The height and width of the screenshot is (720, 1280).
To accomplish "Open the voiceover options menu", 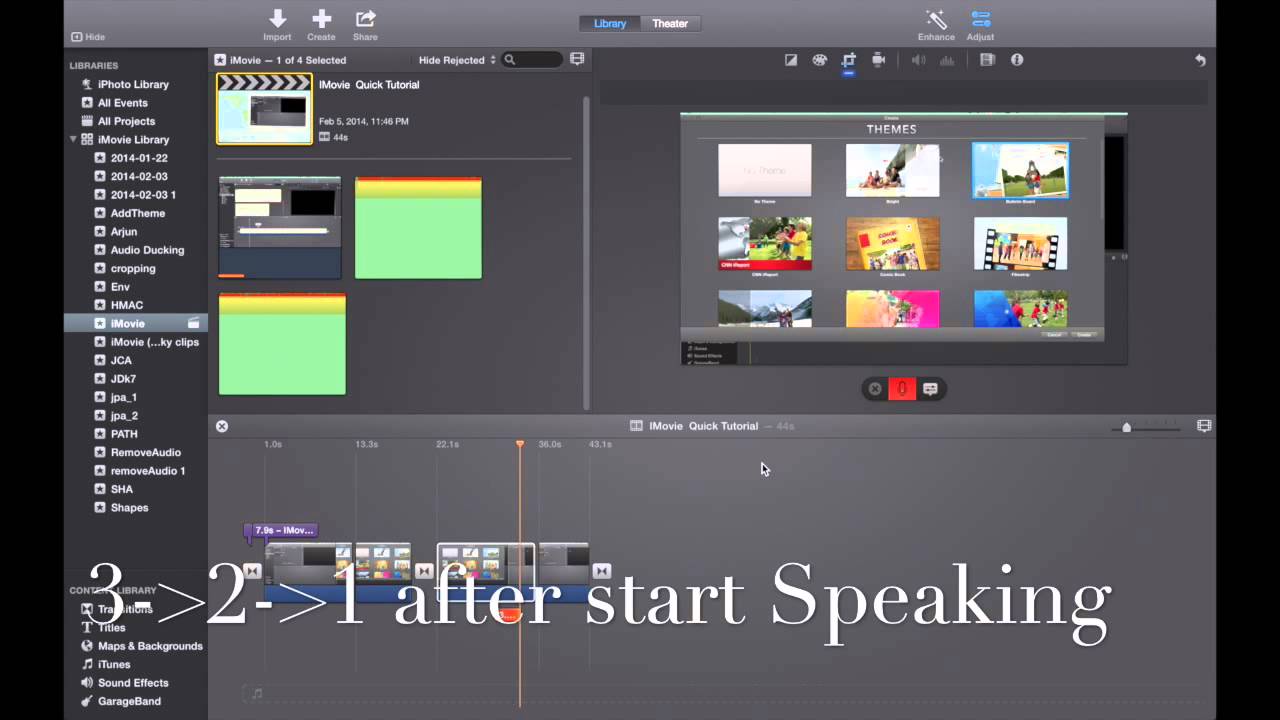I will (x=930, y=389).
